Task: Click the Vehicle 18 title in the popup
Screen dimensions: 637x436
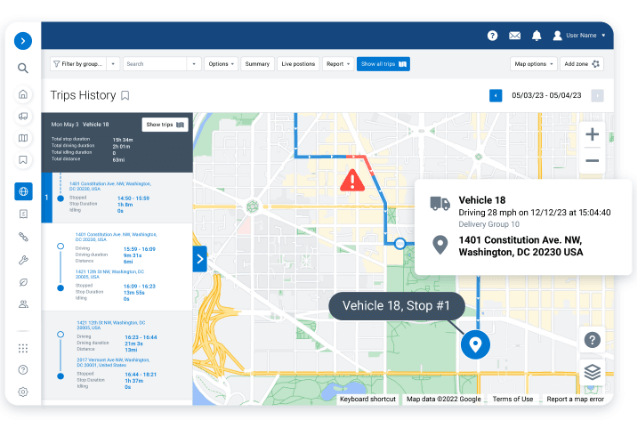Action: point(482,200)
